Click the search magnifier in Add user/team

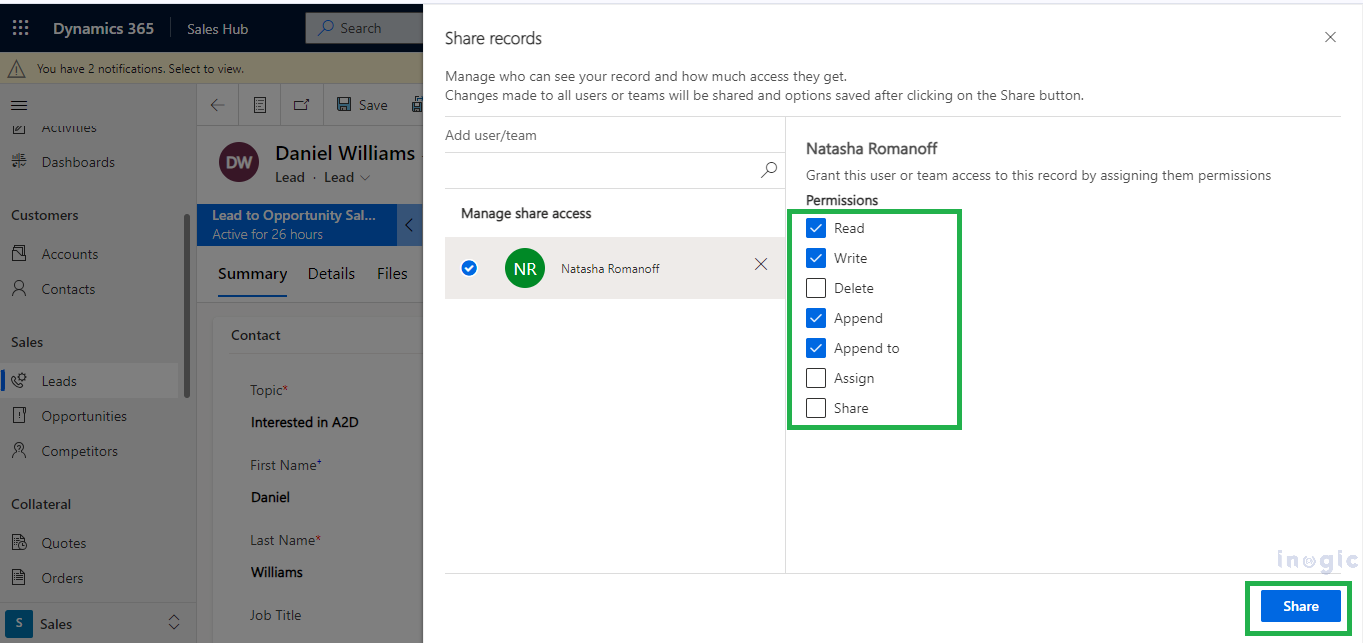768,170
